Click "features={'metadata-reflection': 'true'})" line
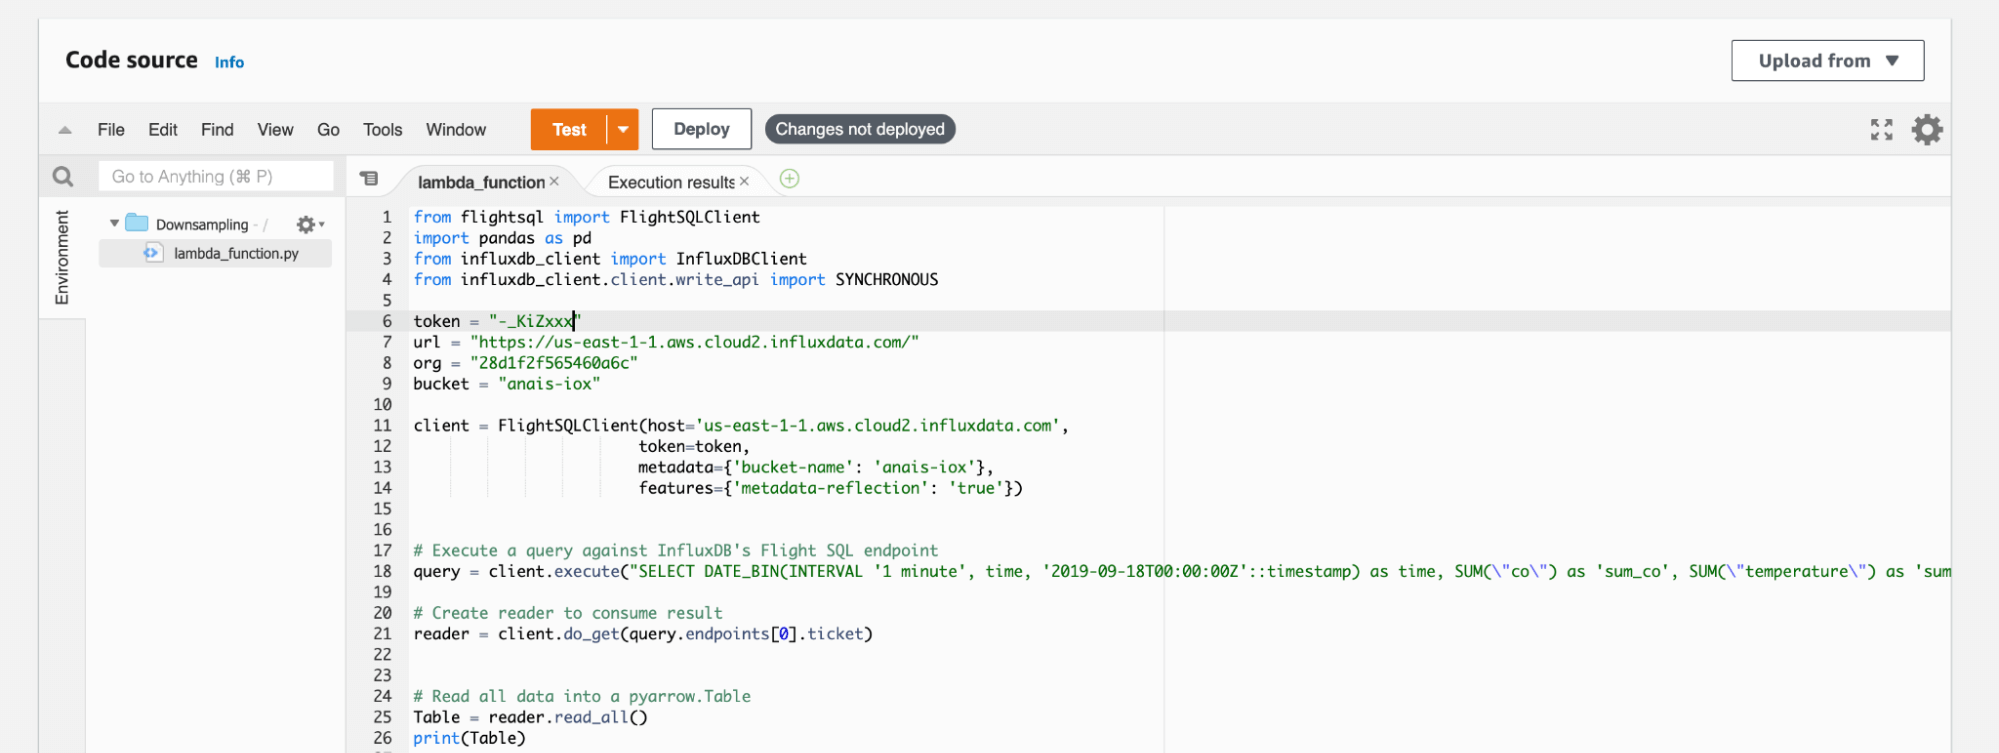This screenshot has height=753, width=1999. point(830,488)
